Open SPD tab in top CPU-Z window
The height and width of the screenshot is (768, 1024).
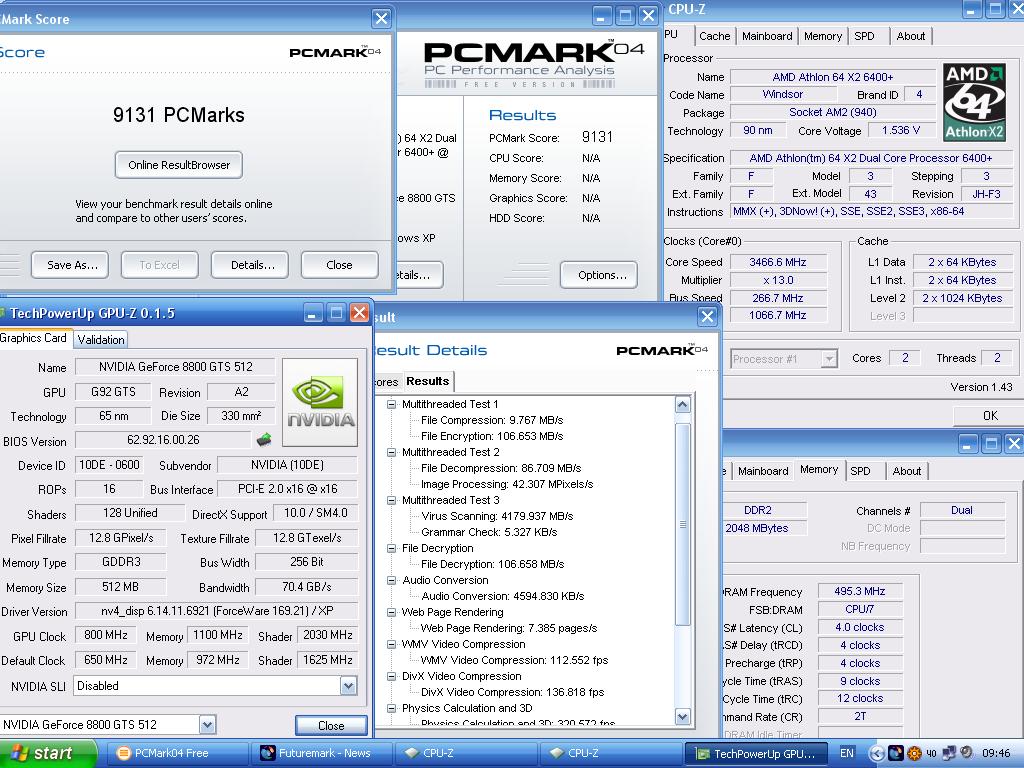[864, 36]
